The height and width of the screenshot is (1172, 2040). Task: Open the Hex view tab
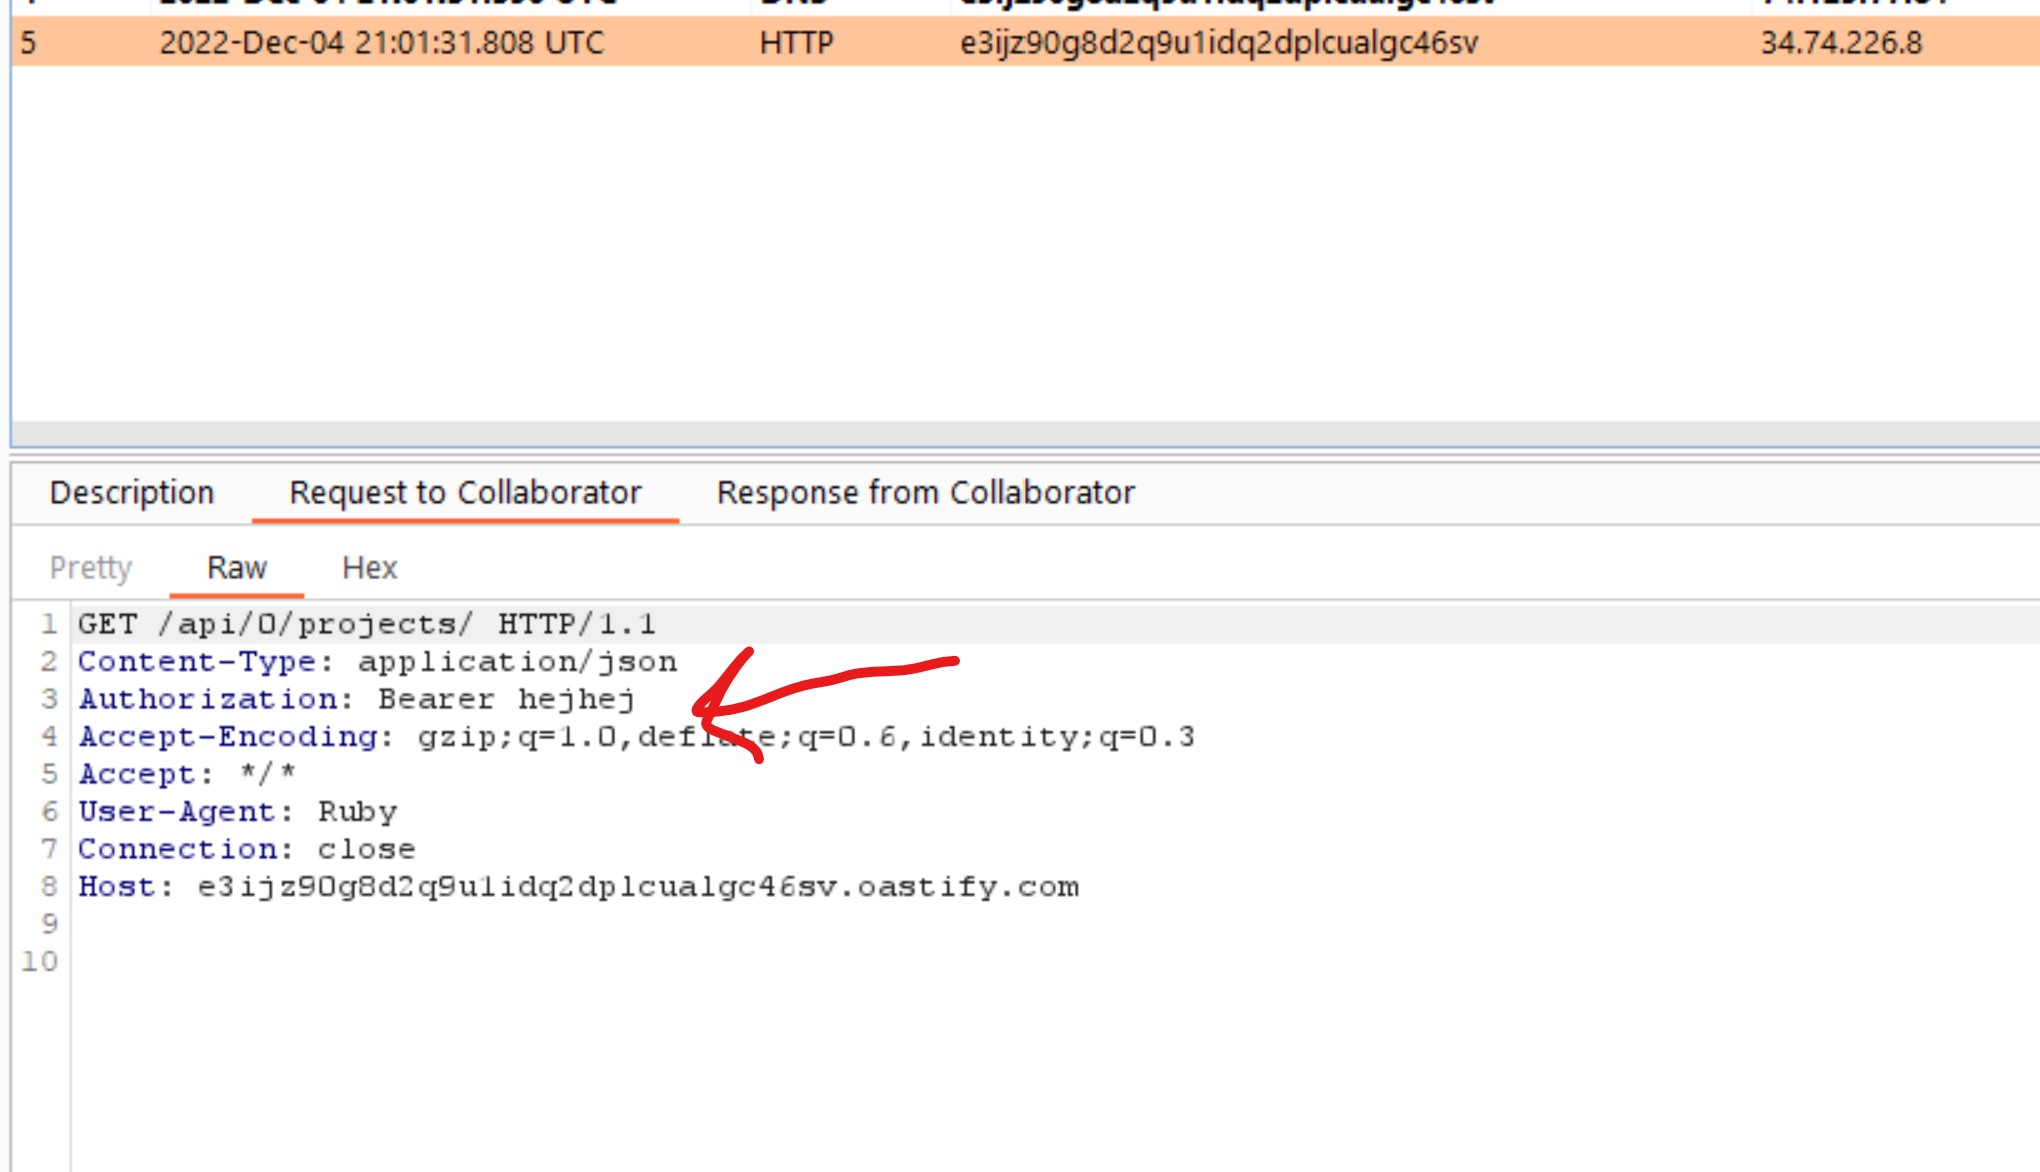tap(369, 568)
